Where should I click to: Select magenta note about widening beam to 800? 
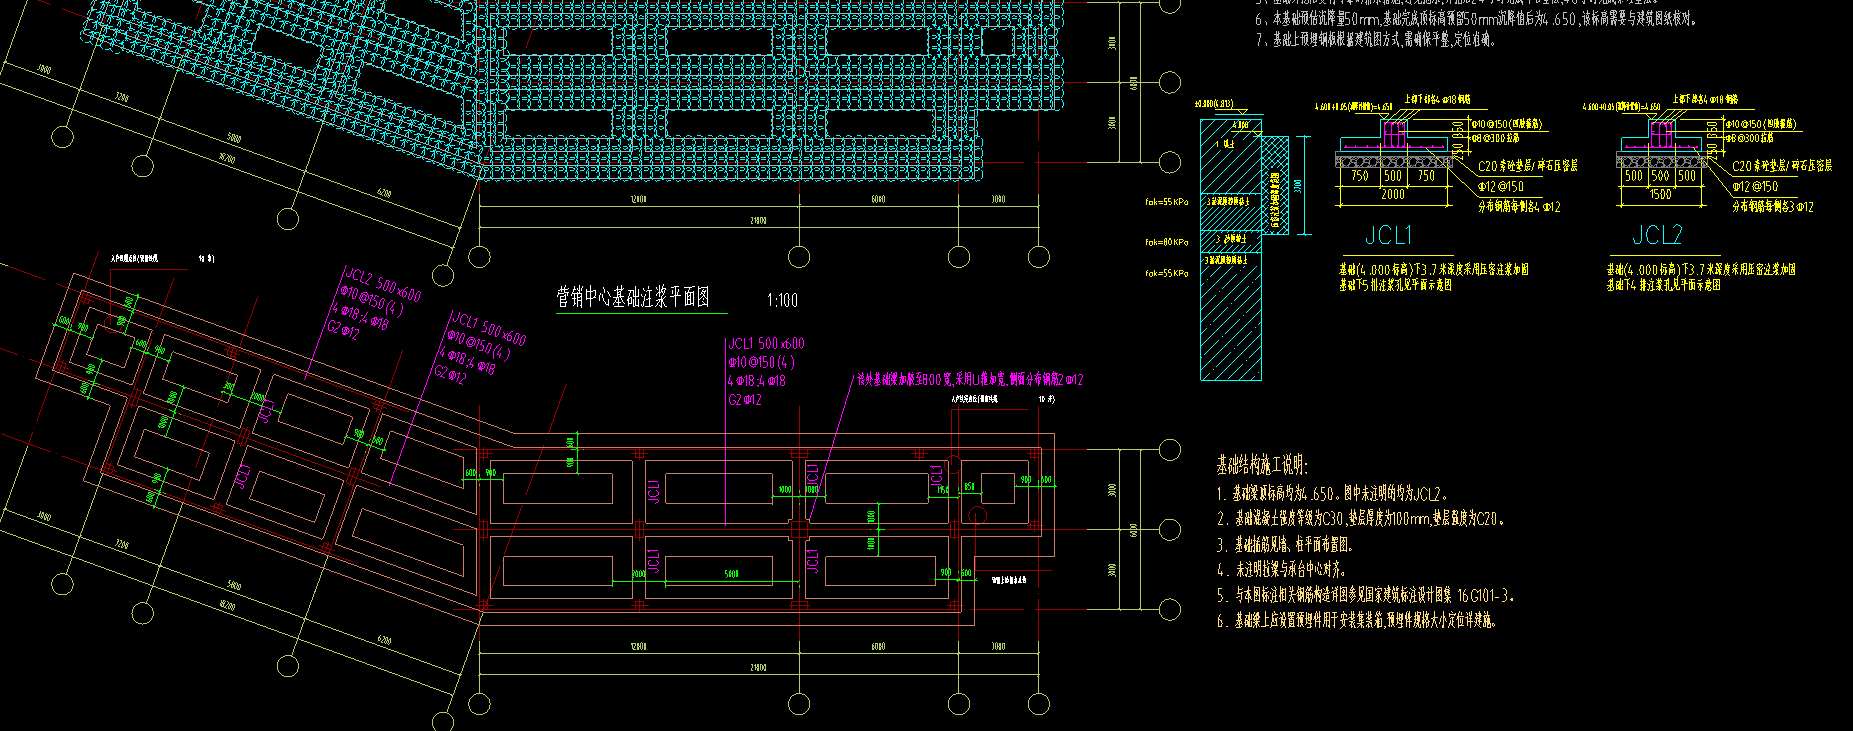click(970, 380)
